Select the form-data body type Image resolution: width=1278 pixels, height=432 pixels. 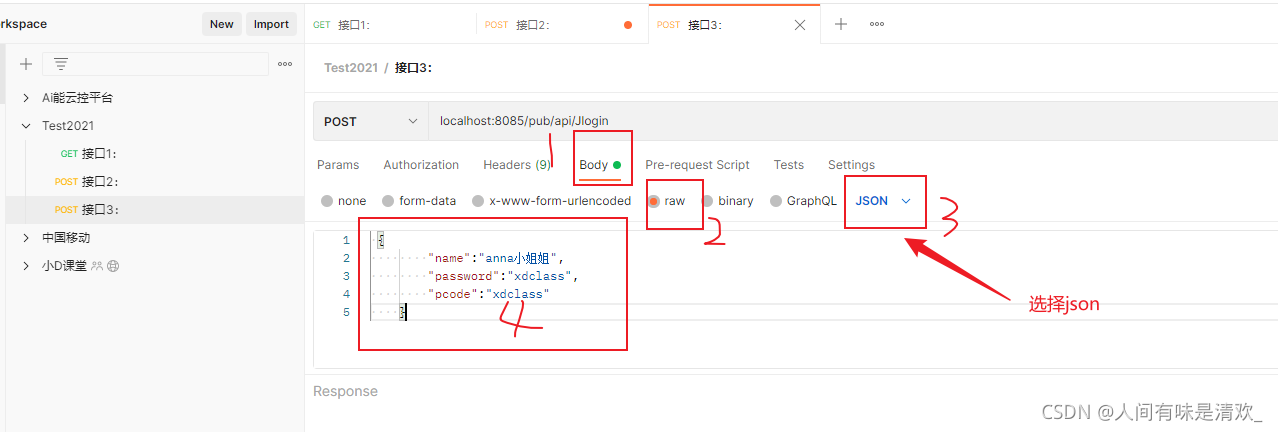point(418,201)
